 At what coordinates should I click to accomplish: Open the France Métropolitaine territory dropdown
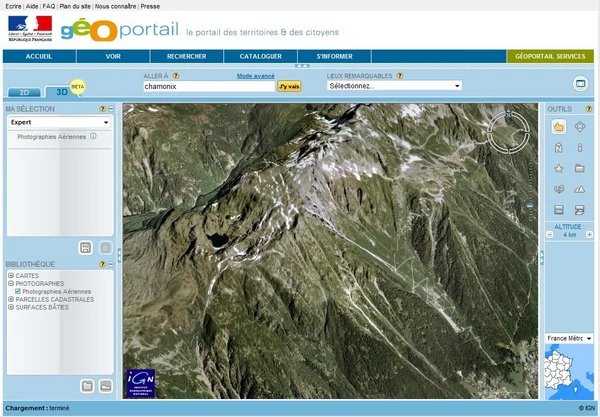(569, 338)
